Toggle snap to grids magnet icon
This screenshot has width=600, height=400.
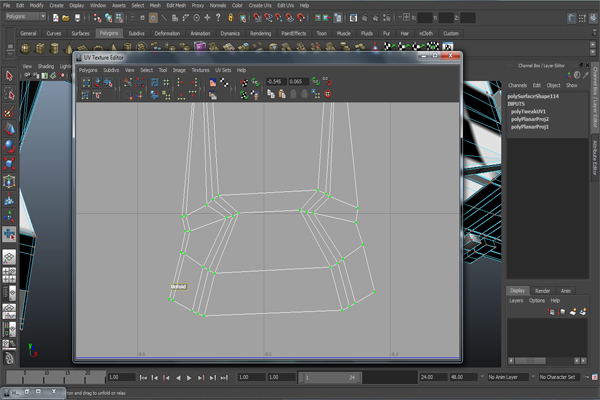258,18
